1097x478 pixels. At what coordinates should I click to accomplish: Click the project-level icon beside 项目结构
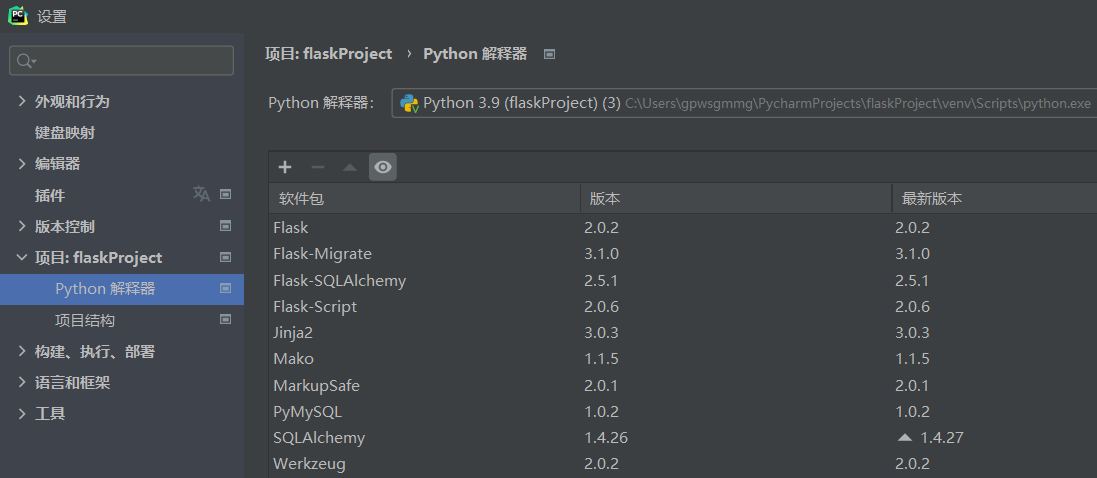225,319
